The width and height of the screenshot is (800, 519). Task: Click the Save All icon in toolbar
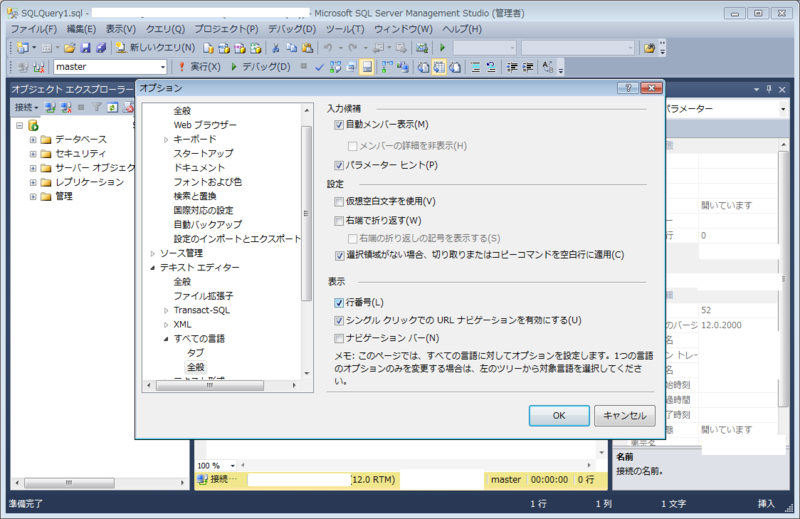[x=101, y=48]
